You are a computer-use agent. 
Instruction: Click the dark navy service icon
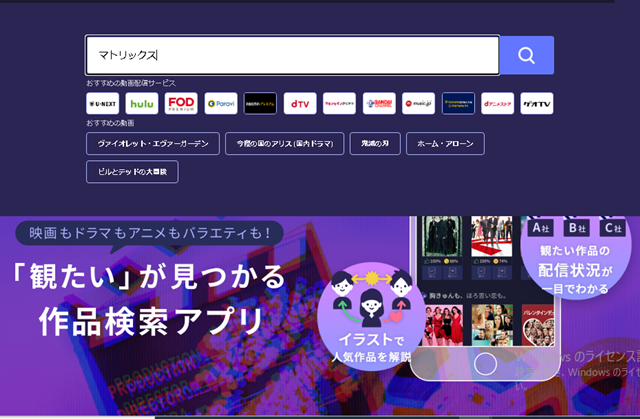[458, 103]
